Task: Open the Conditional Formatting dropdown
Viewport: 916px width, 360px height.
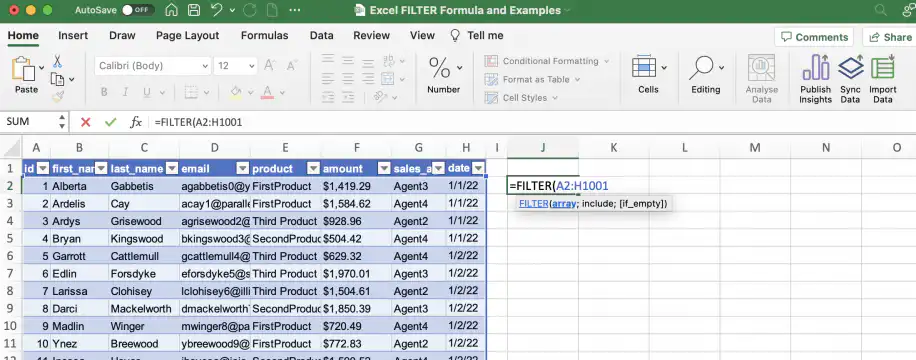Action: coord(547,61)
